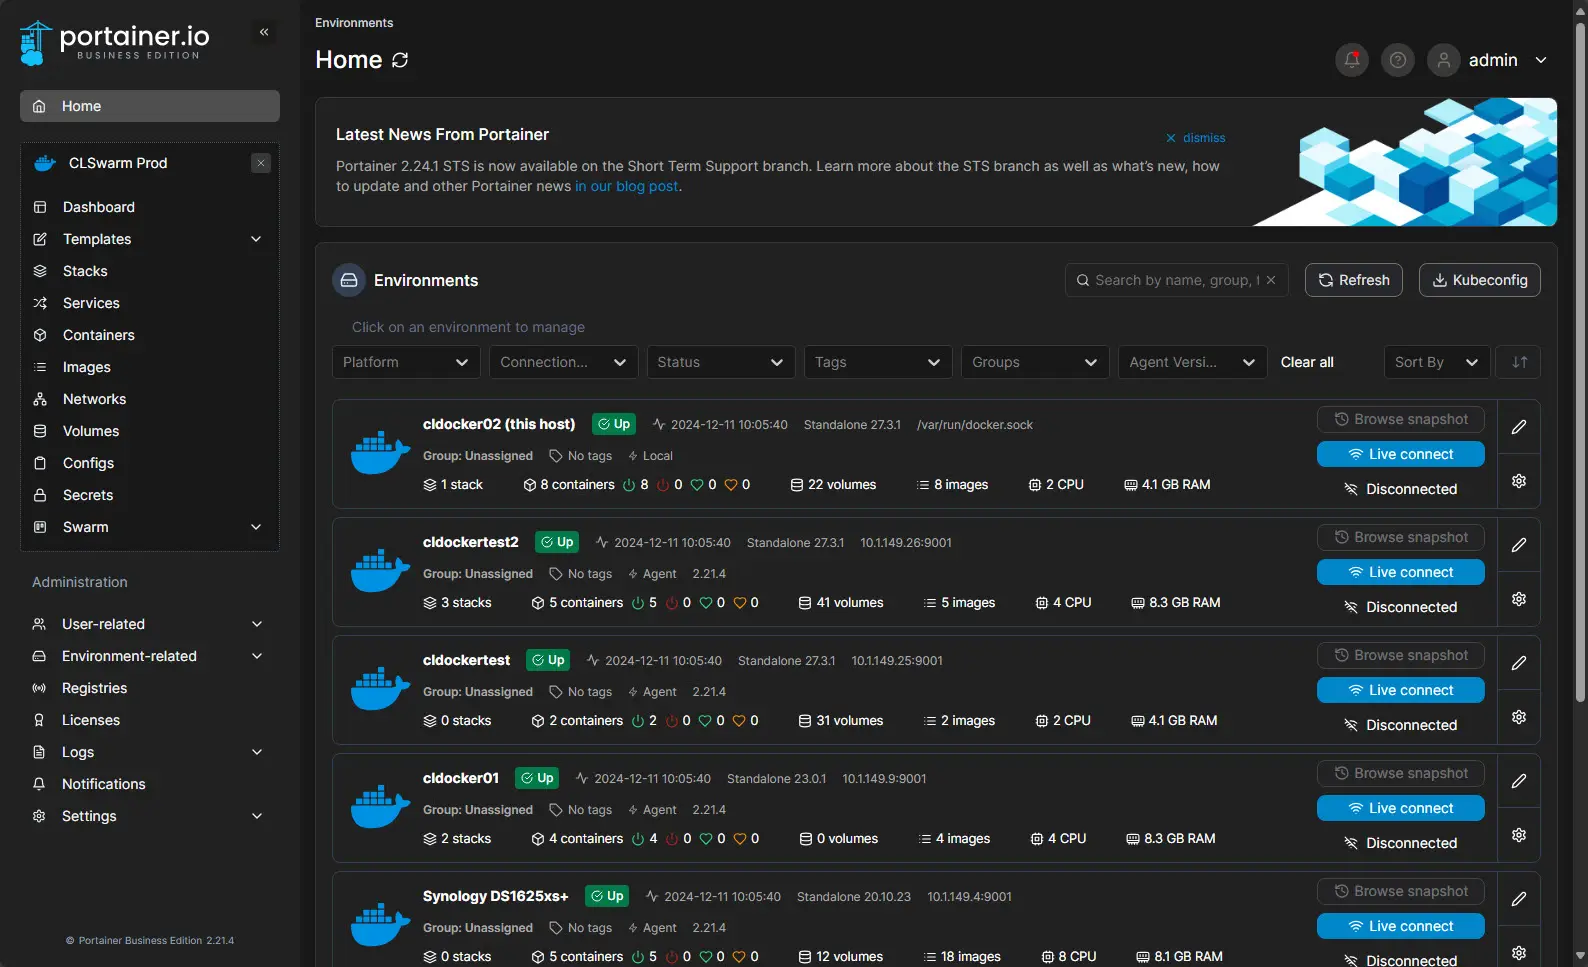Open the Synology DS1625xs+ environment name

click(496, 896)
